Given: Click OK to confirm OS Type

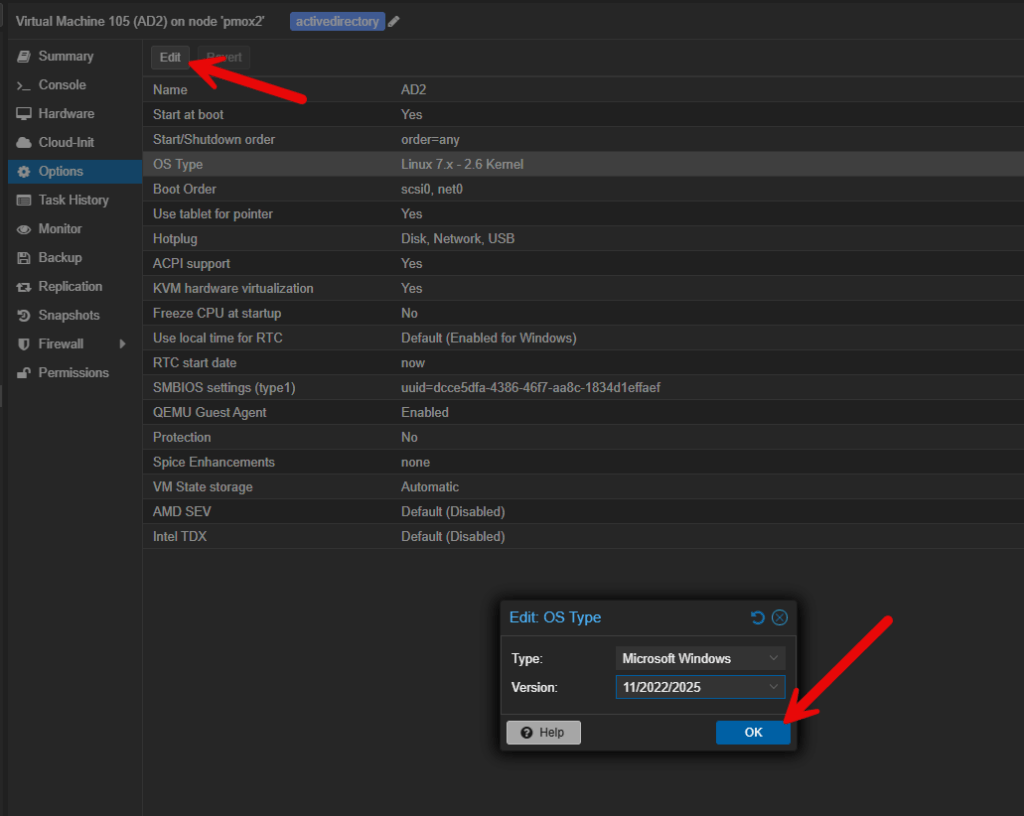Looking at the screenshot, I should 753,732.
